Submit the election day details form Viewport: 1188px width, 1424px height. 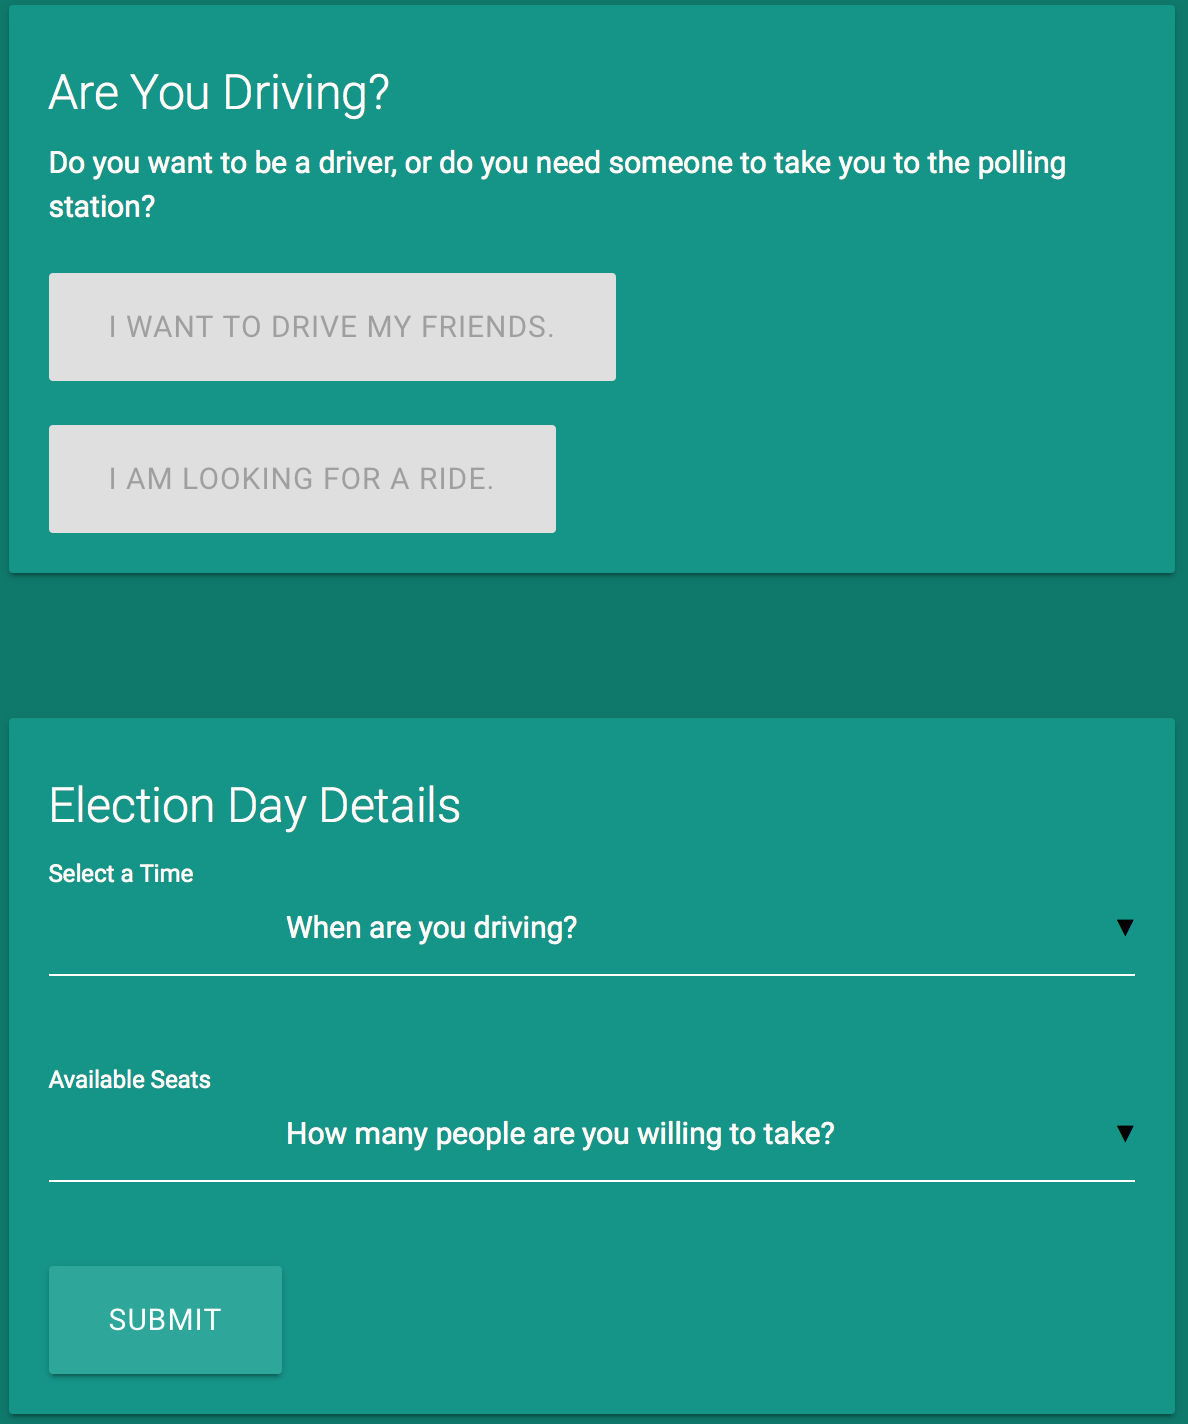pyautogui.click(x=165, y=1320)
